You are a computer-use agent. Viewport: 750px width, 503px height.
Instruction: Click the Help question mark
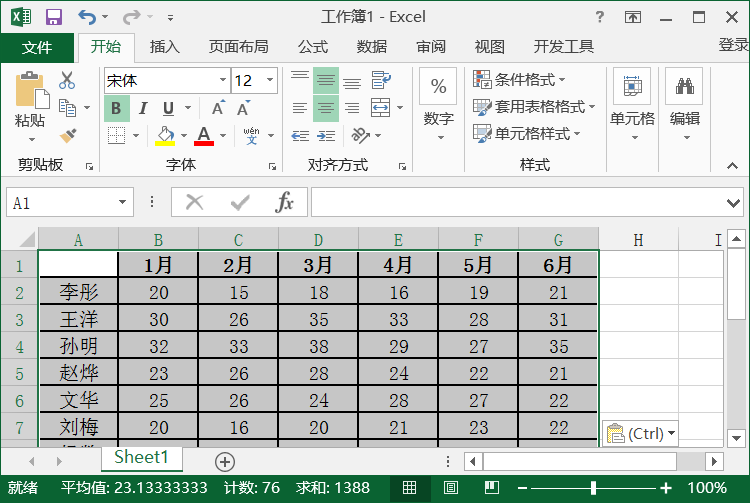600,17
